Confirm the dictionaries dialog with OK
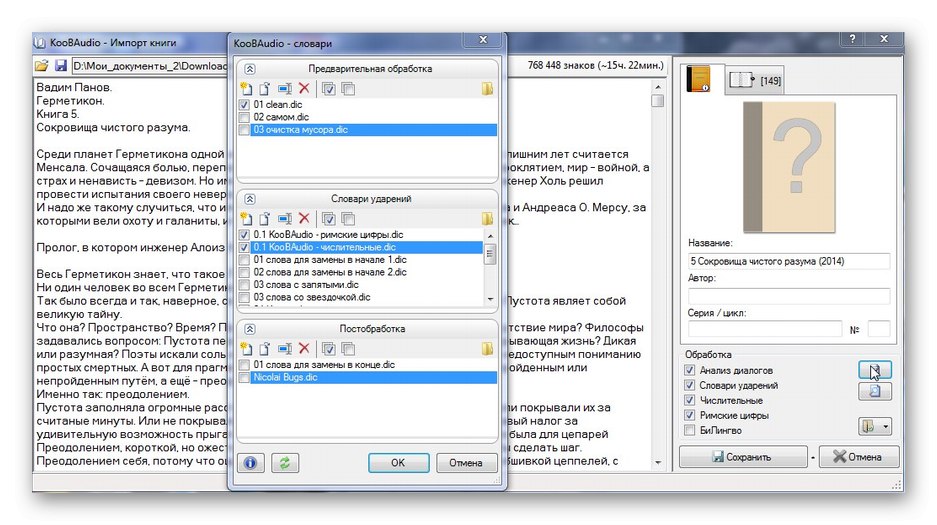The height and width of the screenshot is (525, 937). pos(398,463)
